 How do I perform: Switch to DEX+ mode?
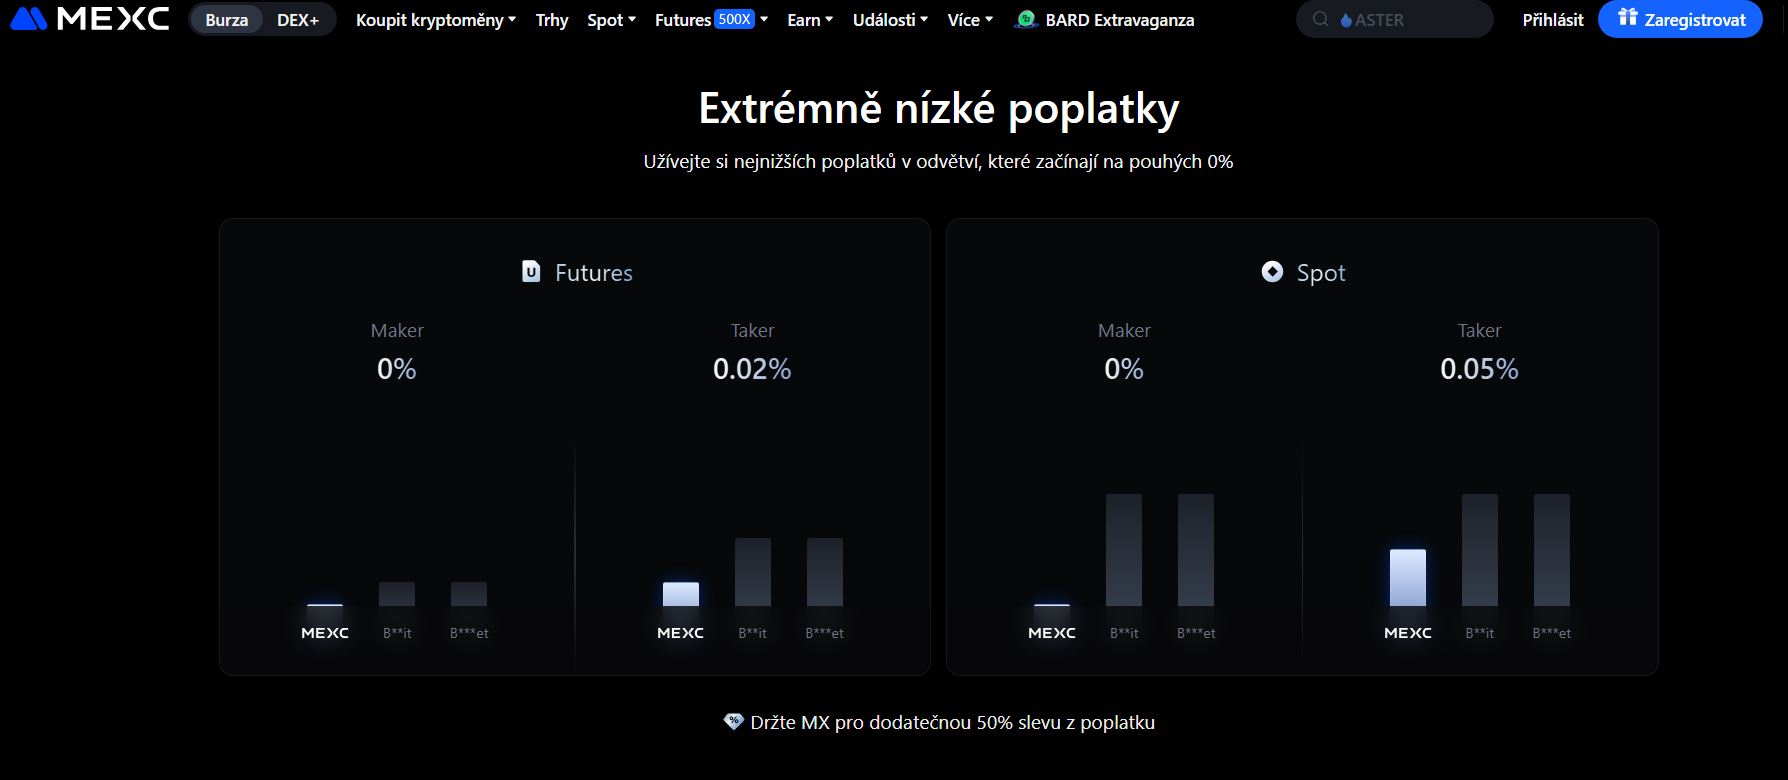click(x=298, y=19)
